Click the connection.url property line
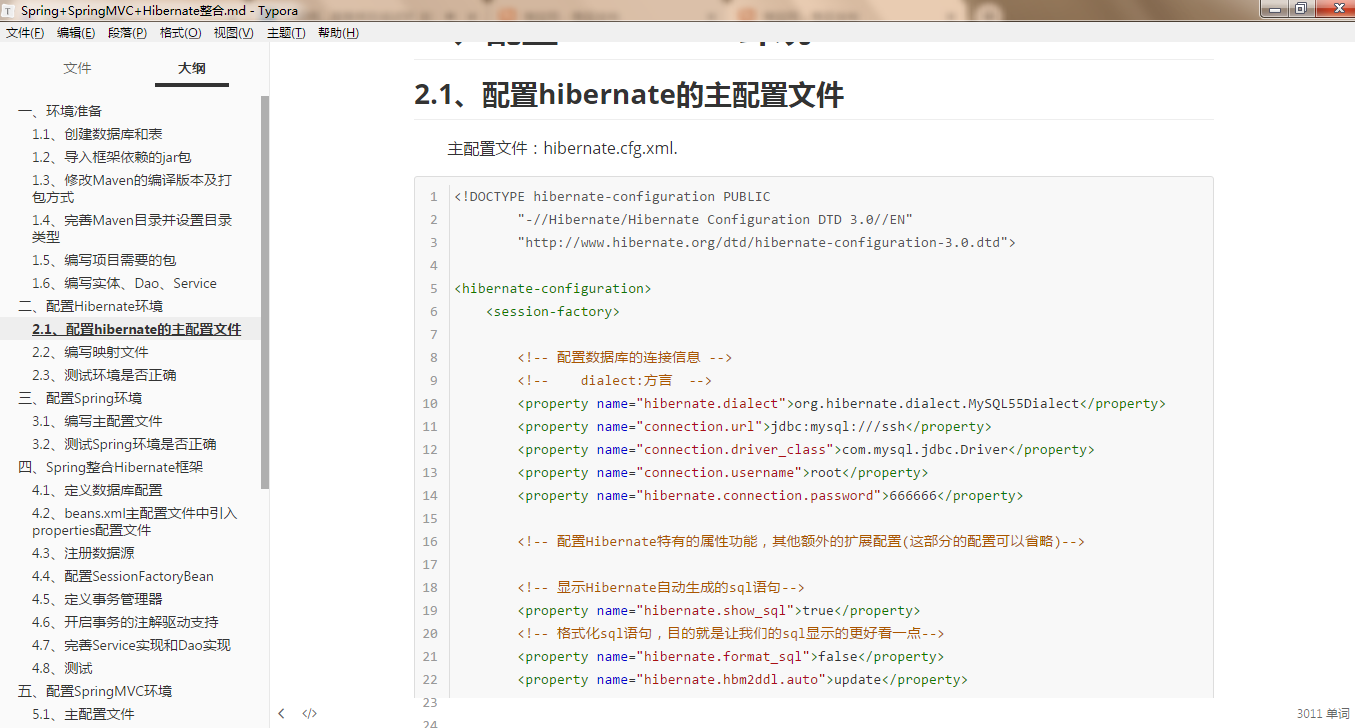 [x=755, y=427]
